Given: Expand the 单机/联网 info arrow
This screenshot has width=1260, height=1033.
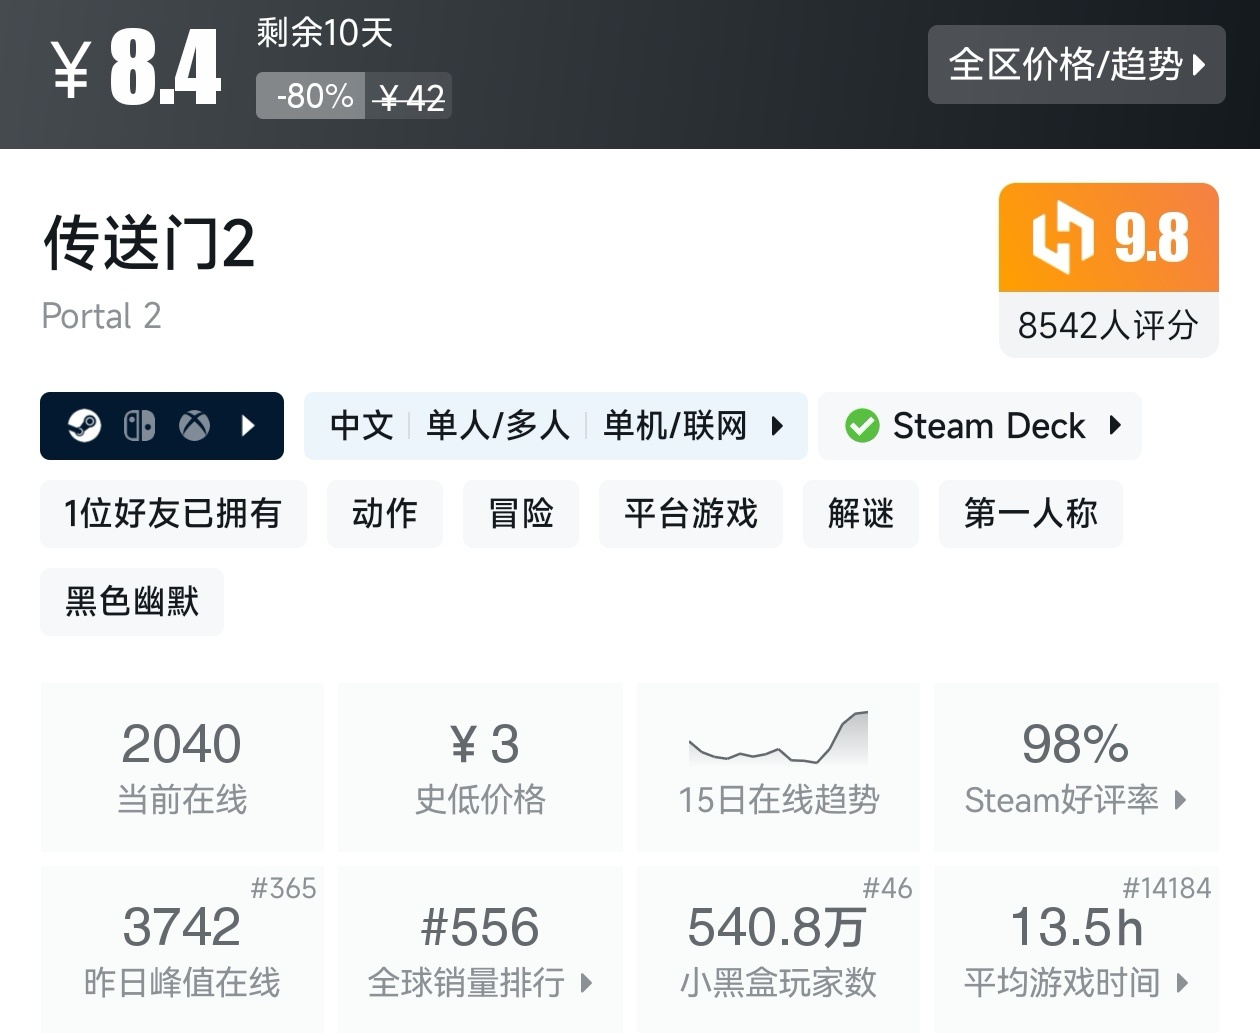Looking at the screenshot, I should (x=777, y=426).
